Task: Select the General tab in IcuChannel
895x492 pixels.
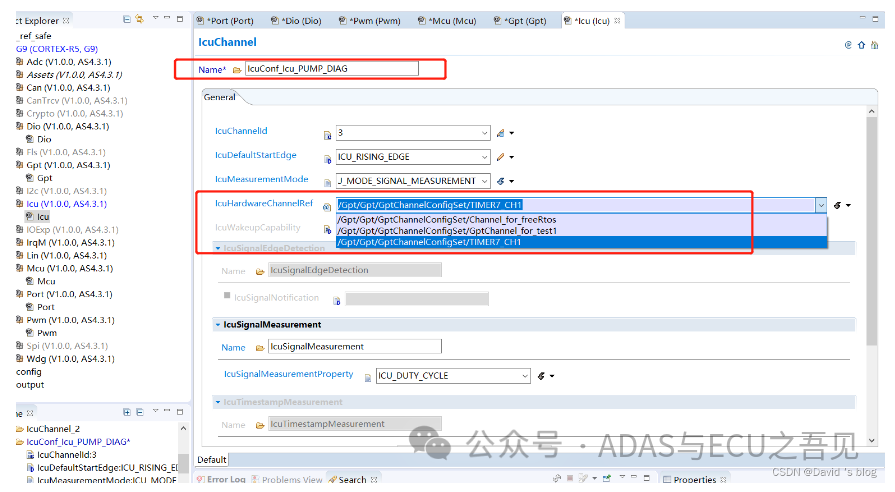Action: 219,97
